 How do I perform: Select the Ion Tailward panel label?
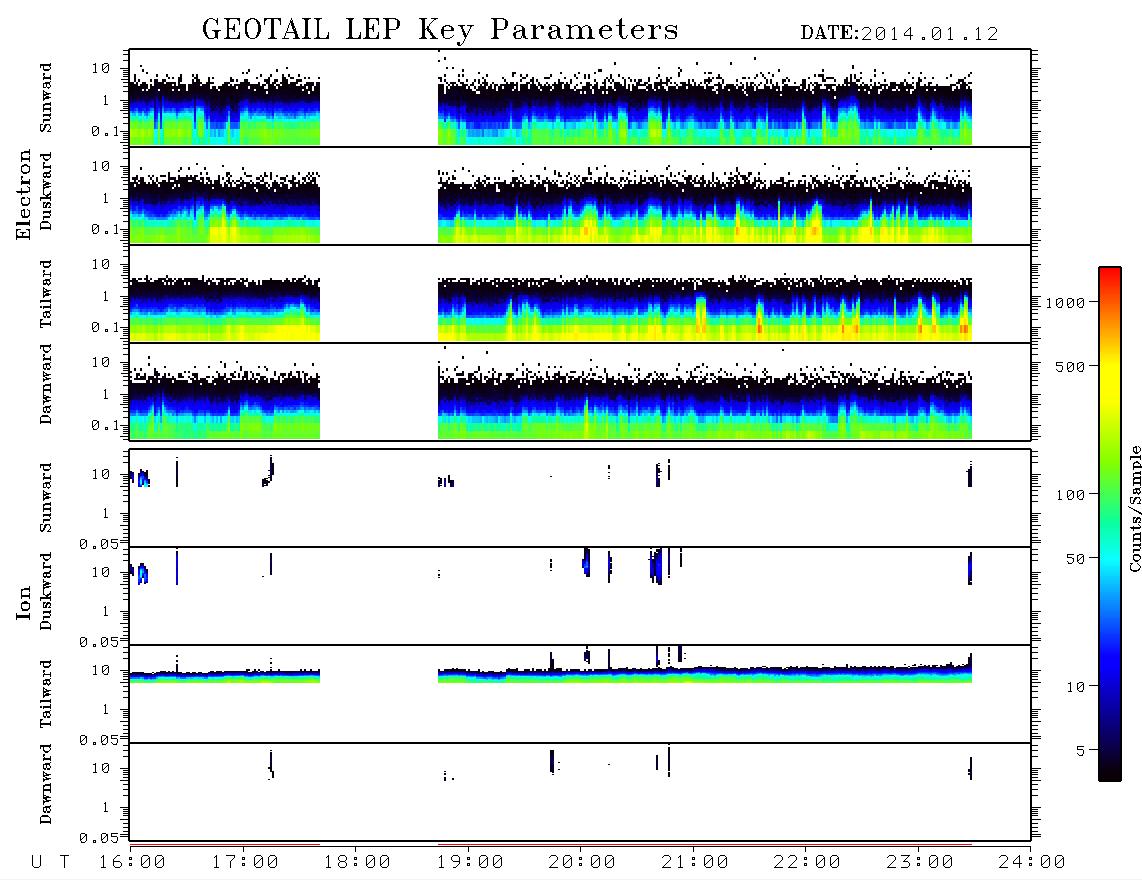(x=46, y=694)
